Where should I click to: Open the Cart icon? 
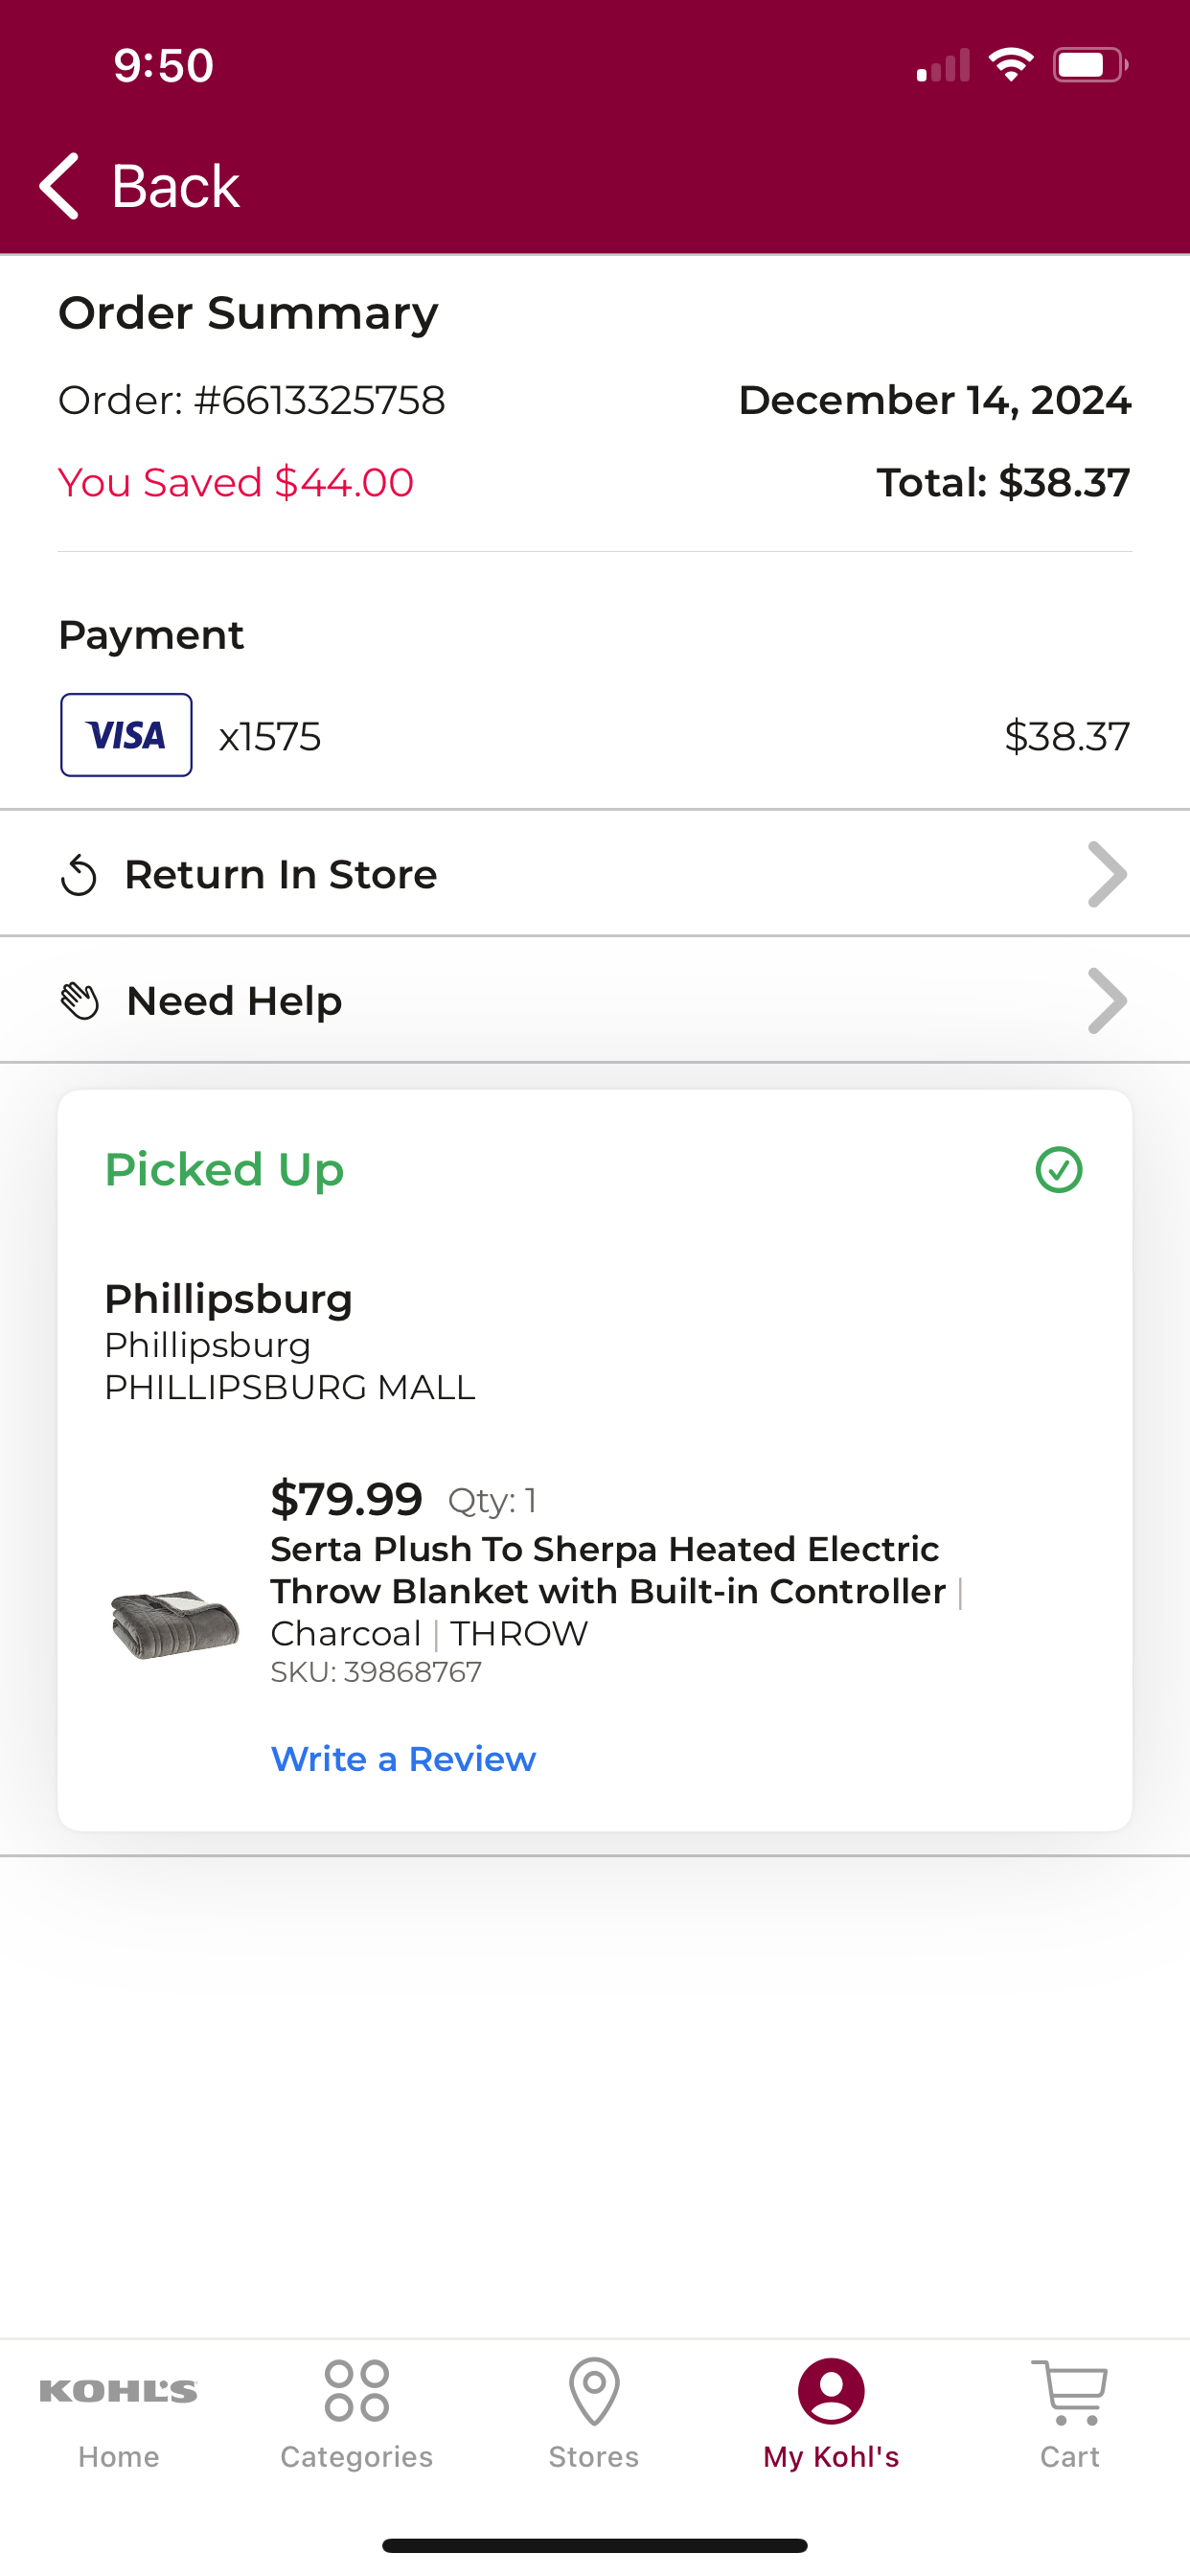(1069, 2392)
